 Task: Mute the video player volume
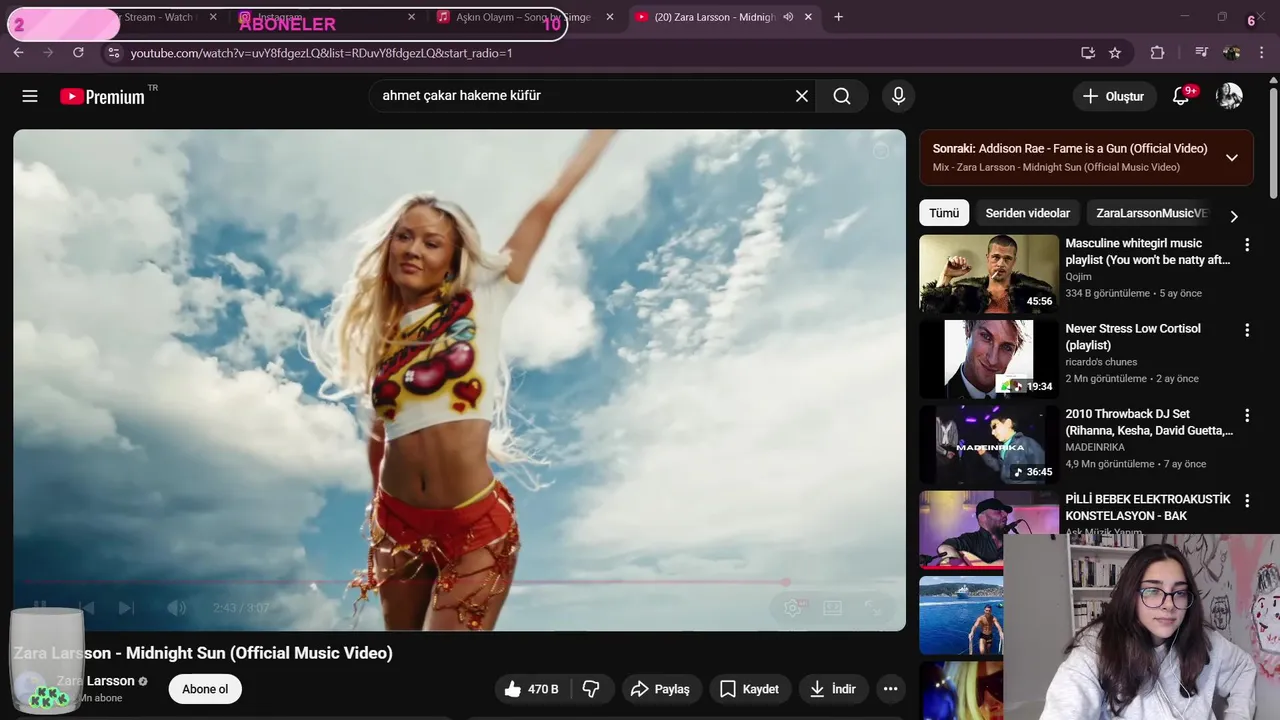click(176, 607)
